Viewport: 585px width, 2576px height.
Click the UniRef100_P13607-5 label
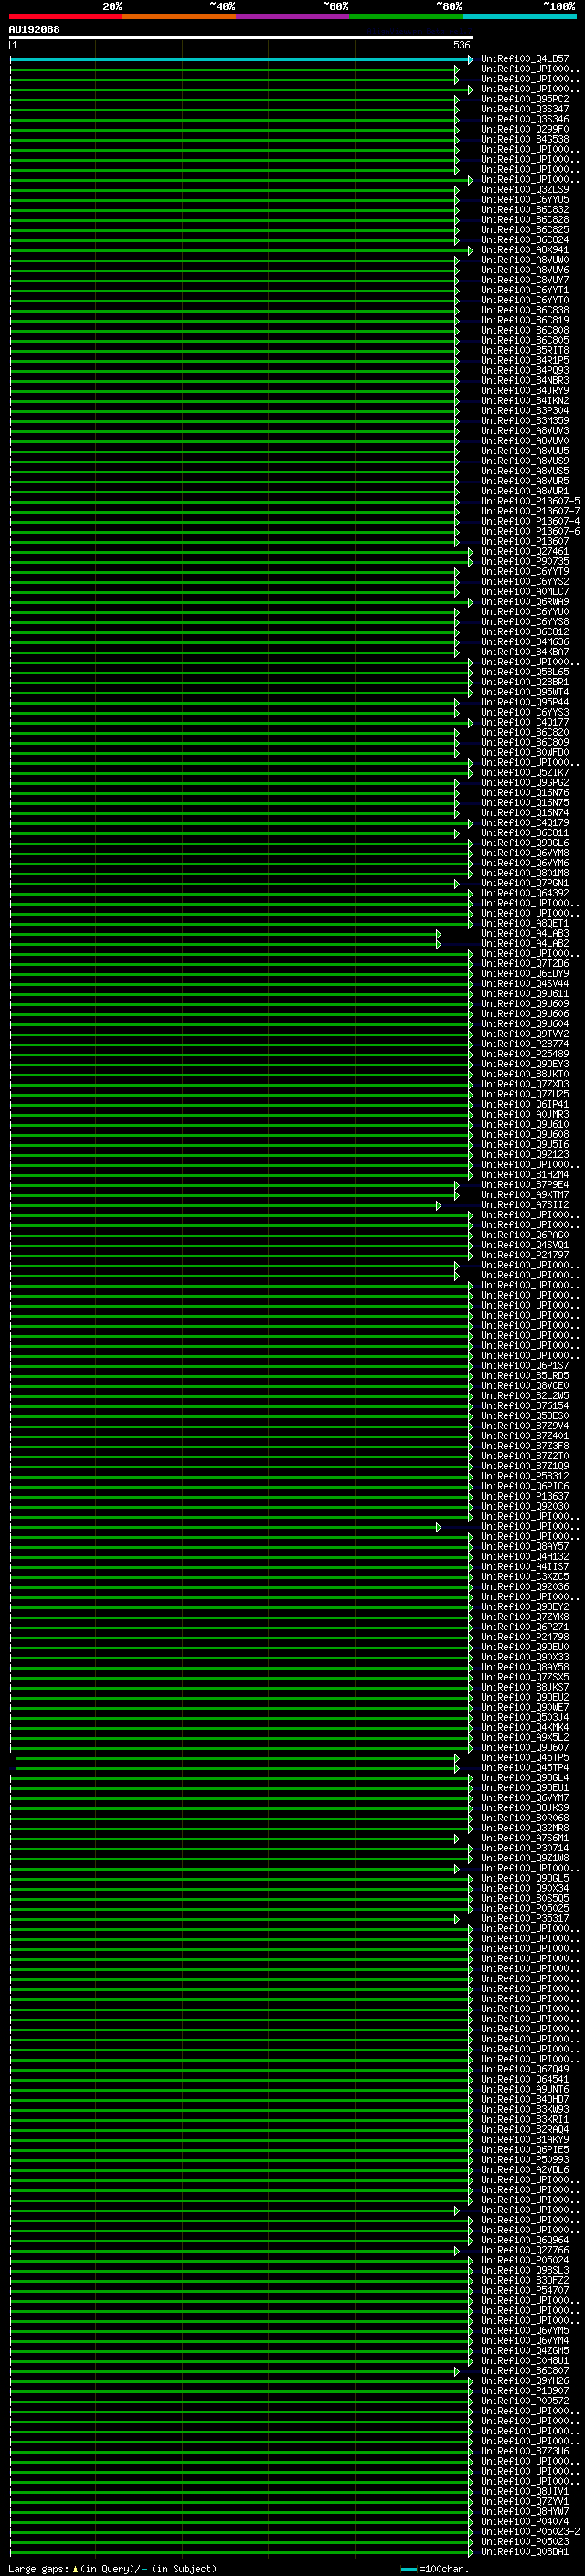point(530,501)
